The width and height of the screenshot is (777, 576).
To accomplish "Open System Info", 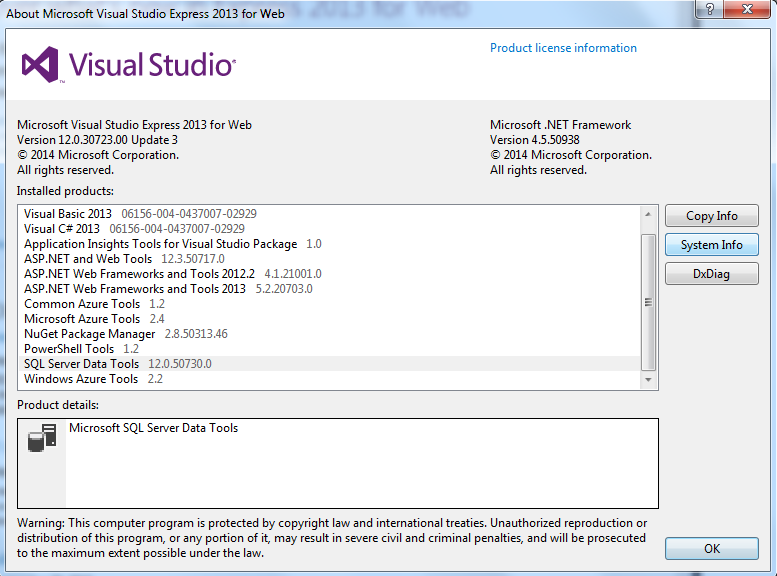I will tap(712, 245).
